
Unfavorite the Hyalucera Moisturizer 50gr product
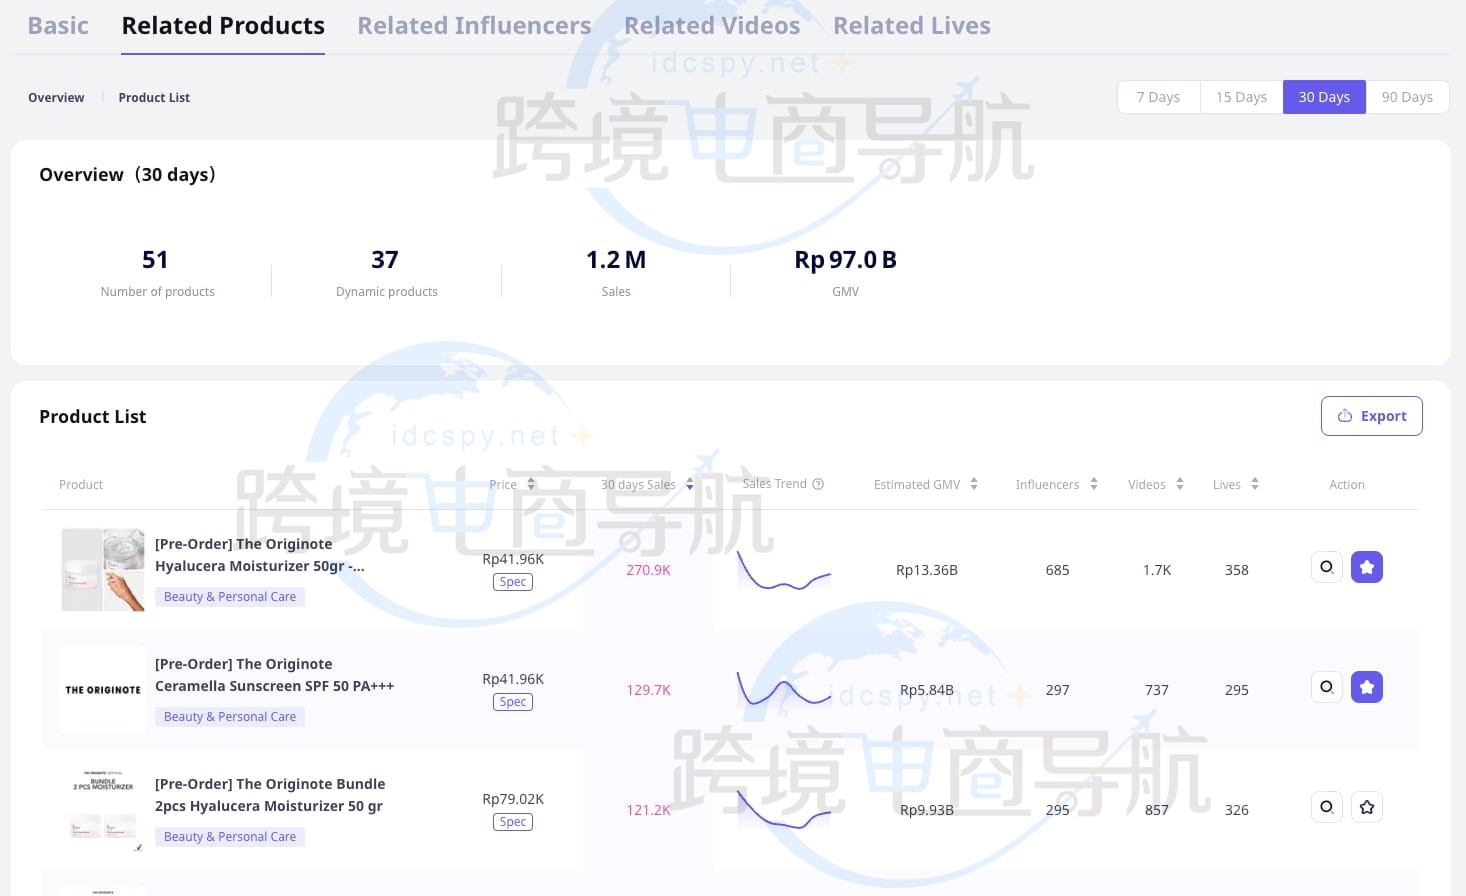[x=1366, y=567]
